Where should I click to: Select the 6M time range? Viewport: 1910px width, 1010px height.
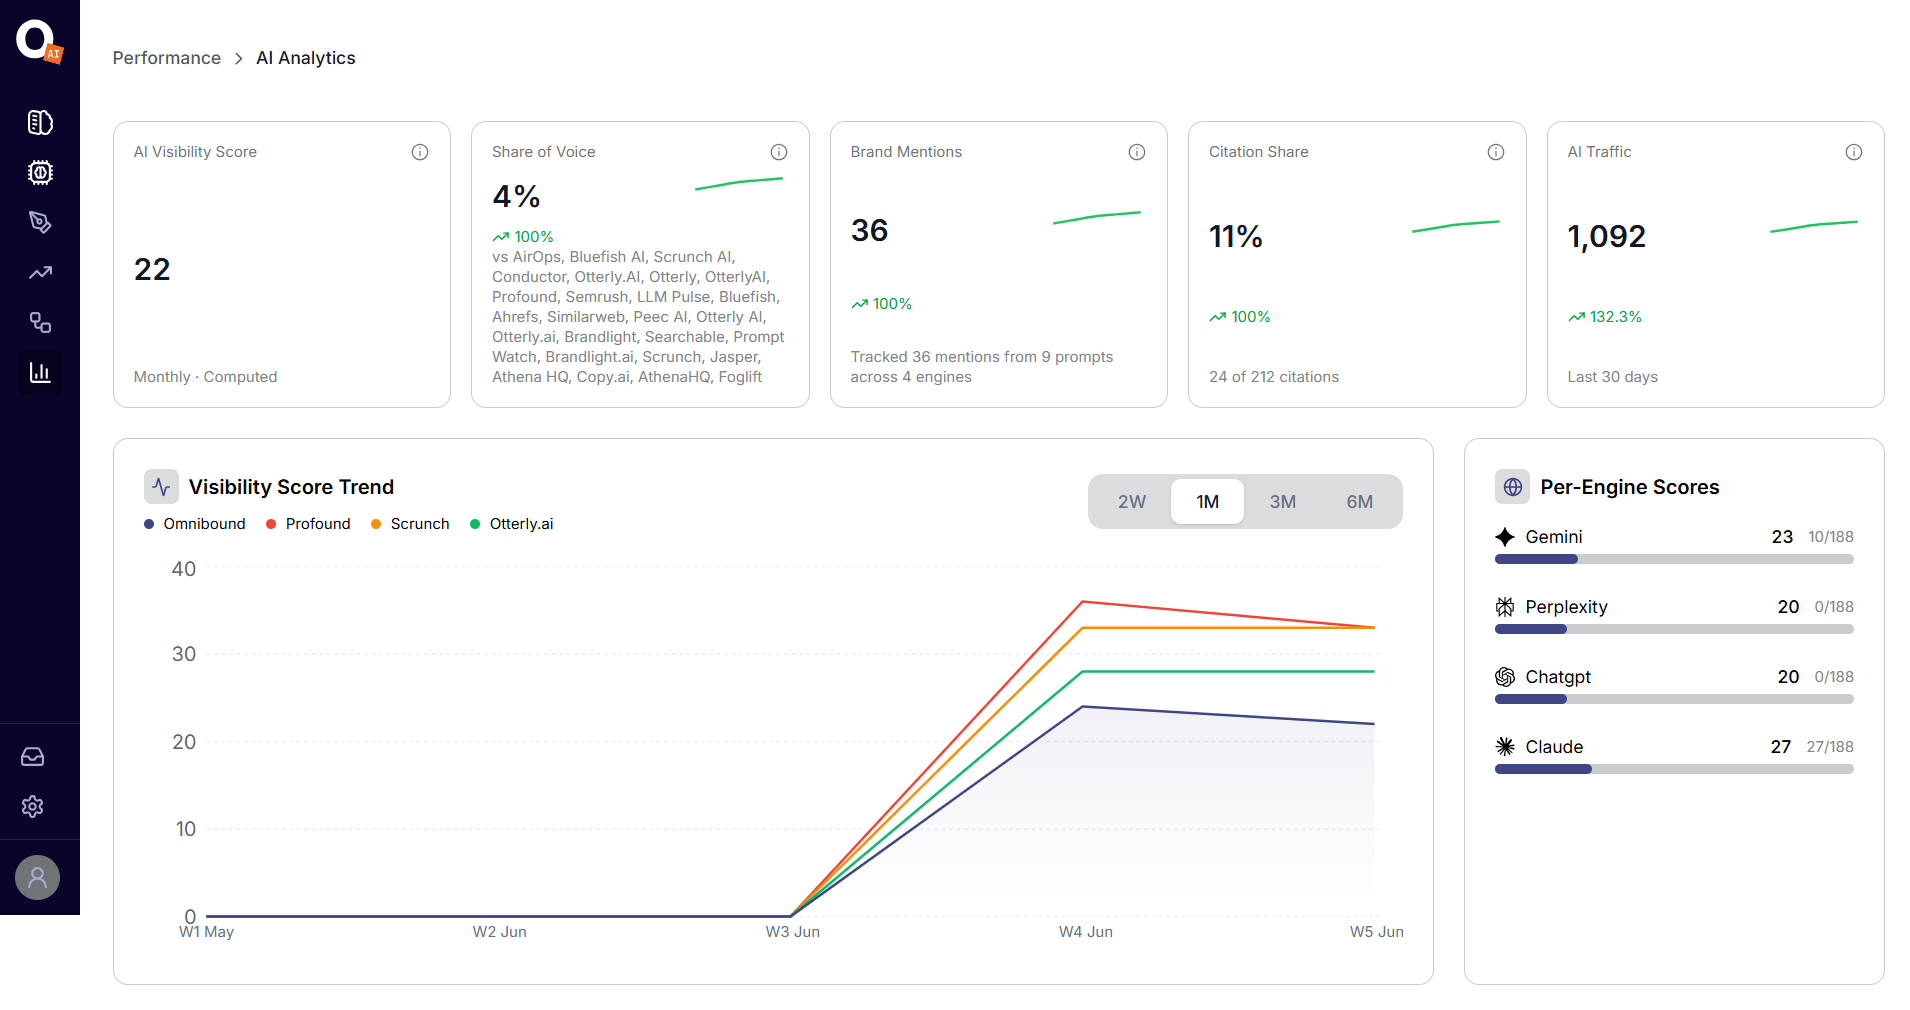(x=1360, y=502)
